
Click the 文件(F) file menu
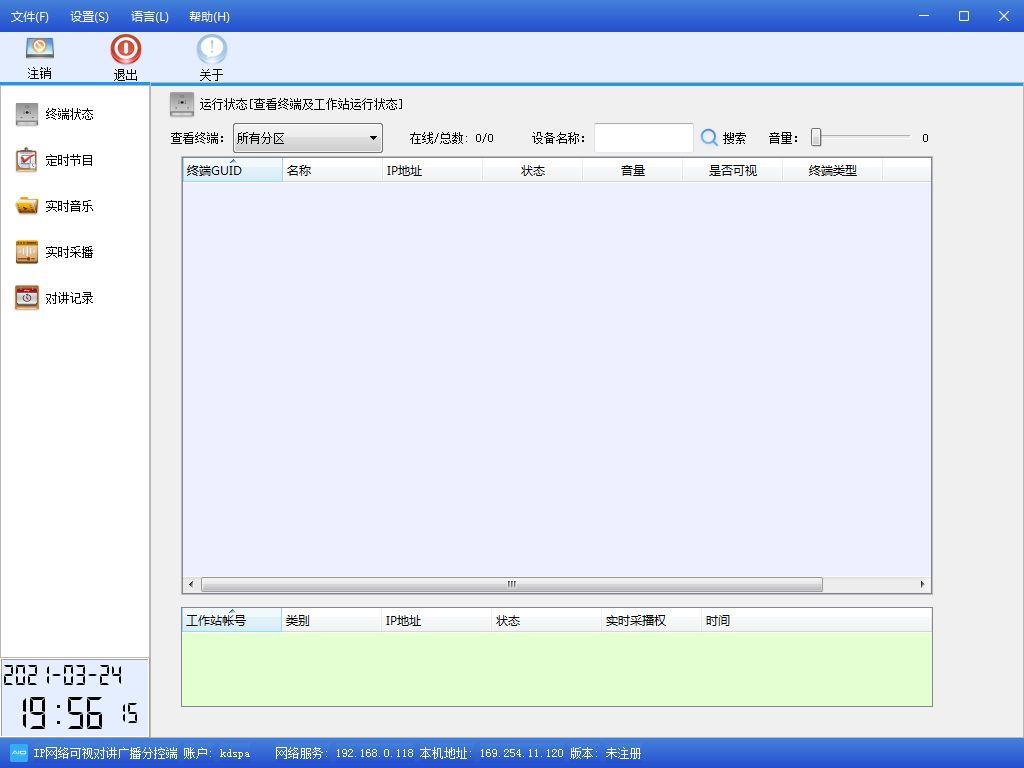(30, 16)
